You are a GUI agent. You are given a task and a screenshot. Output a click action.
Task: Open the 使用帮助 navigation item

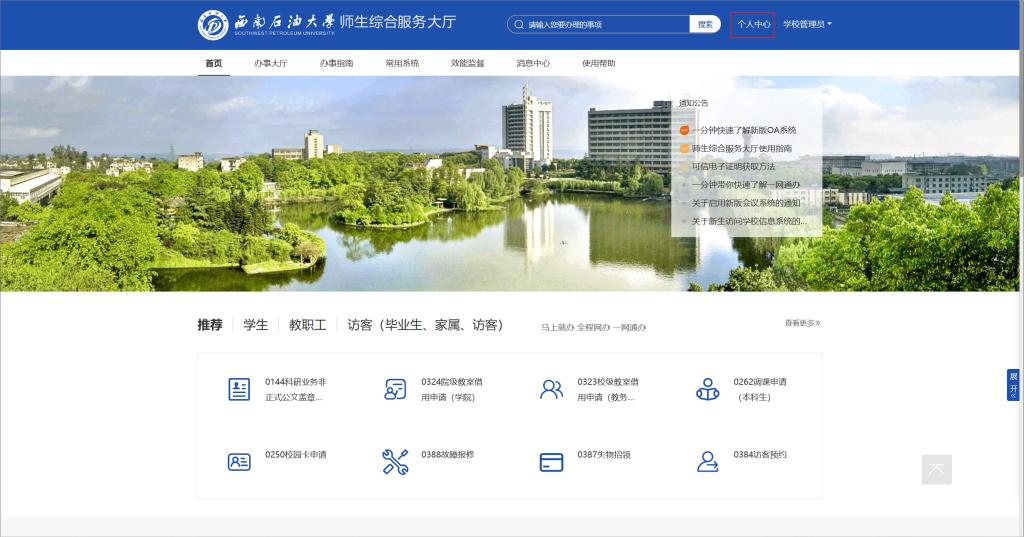tap(598, 63)
